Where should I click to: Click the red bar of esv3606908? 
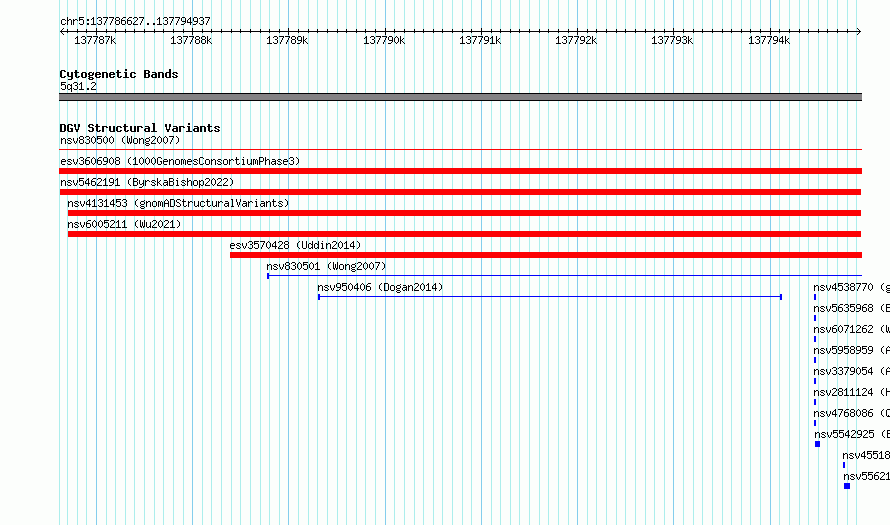[x=460, y=171]
